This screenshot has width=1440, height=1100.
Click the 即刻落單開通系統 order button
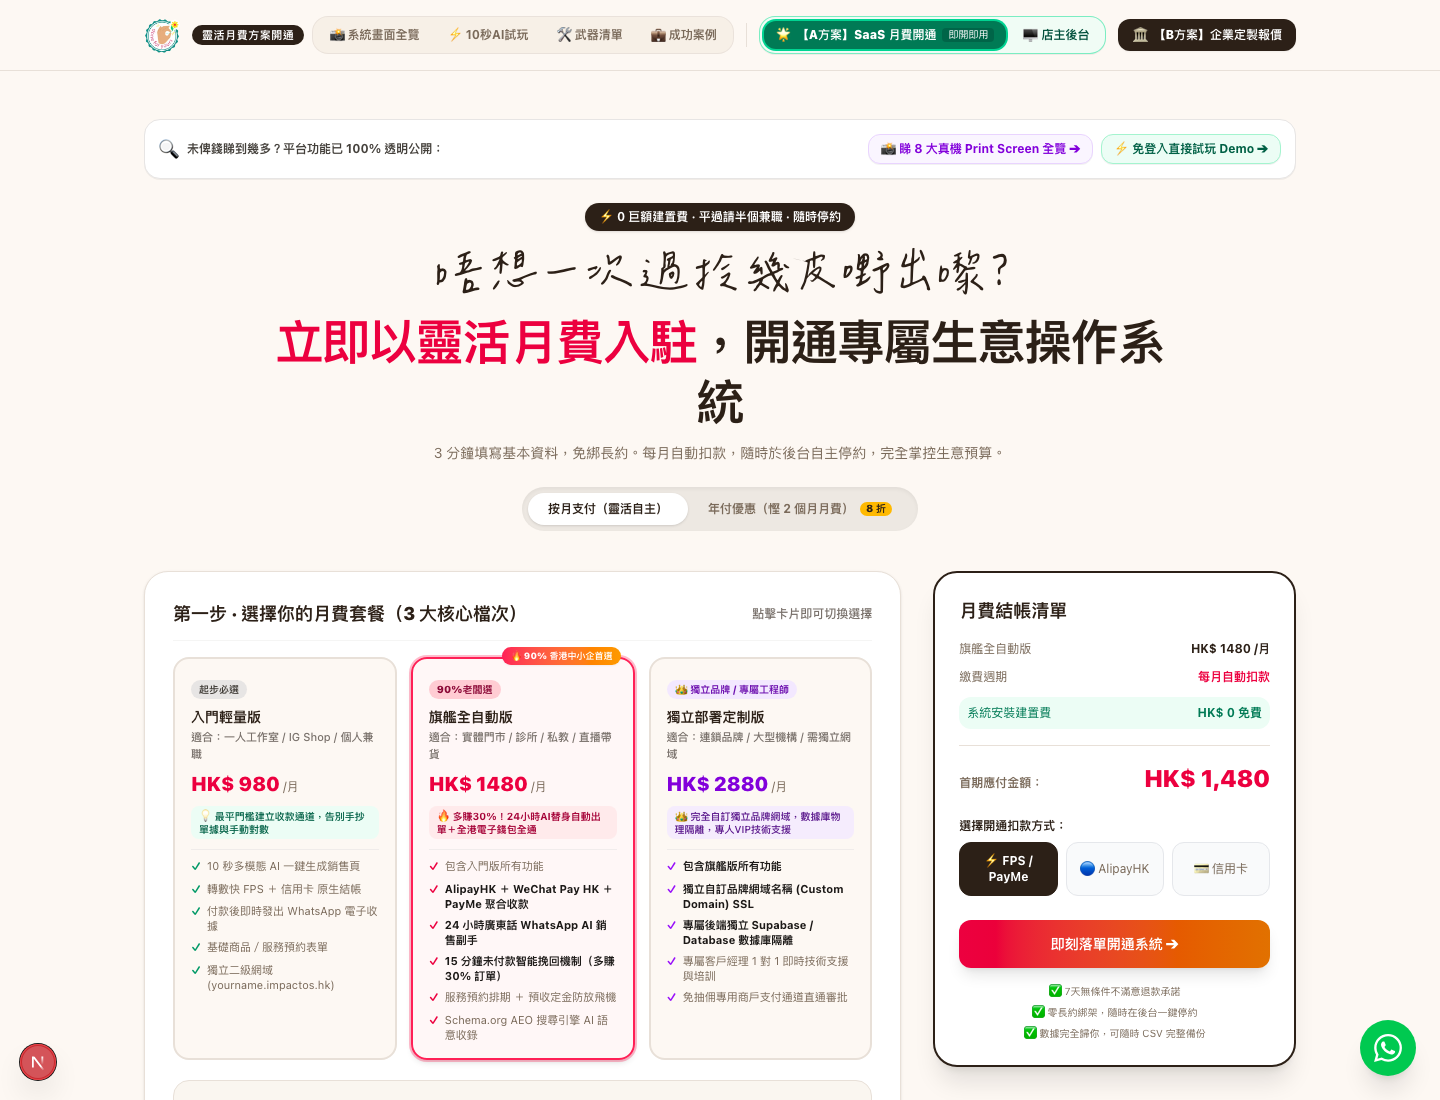pos(1114,944)
